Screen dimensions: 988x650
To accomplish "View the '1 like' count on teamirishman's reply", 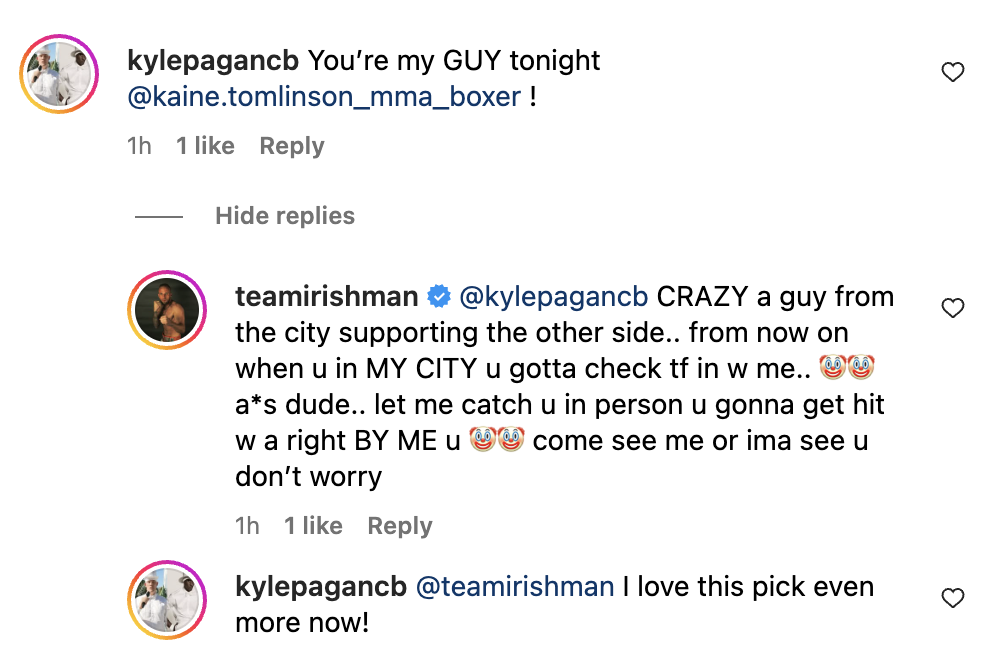I will click(313, 526).
